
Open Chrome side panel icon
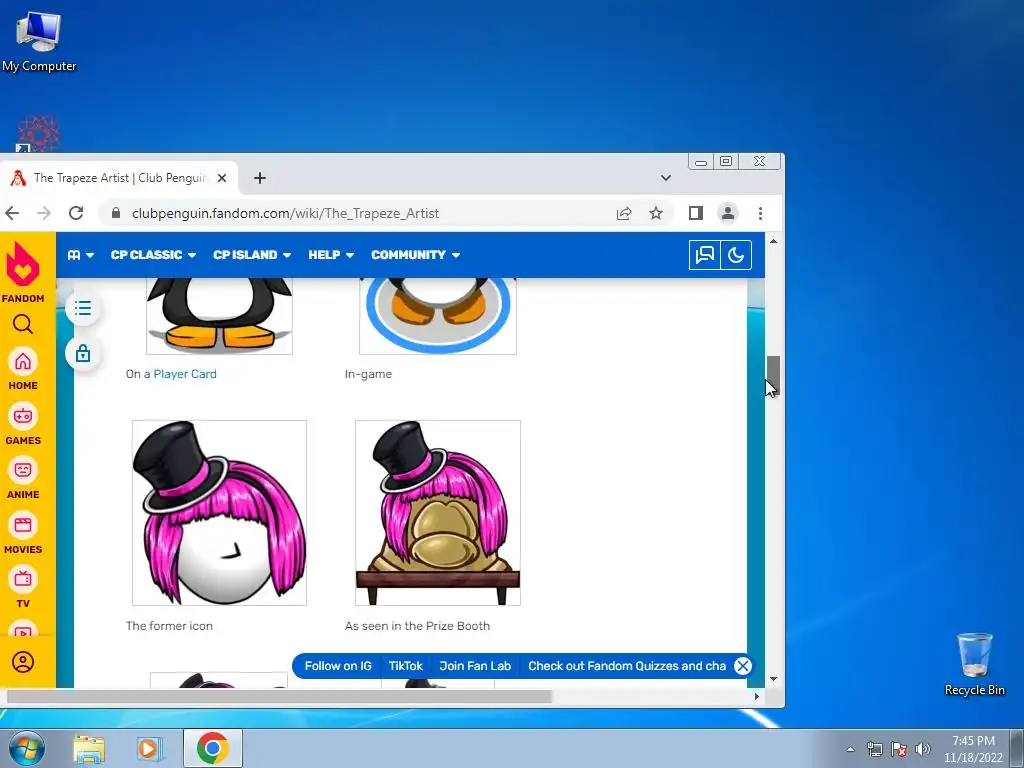pyautogui.click(x=696, y=213)
